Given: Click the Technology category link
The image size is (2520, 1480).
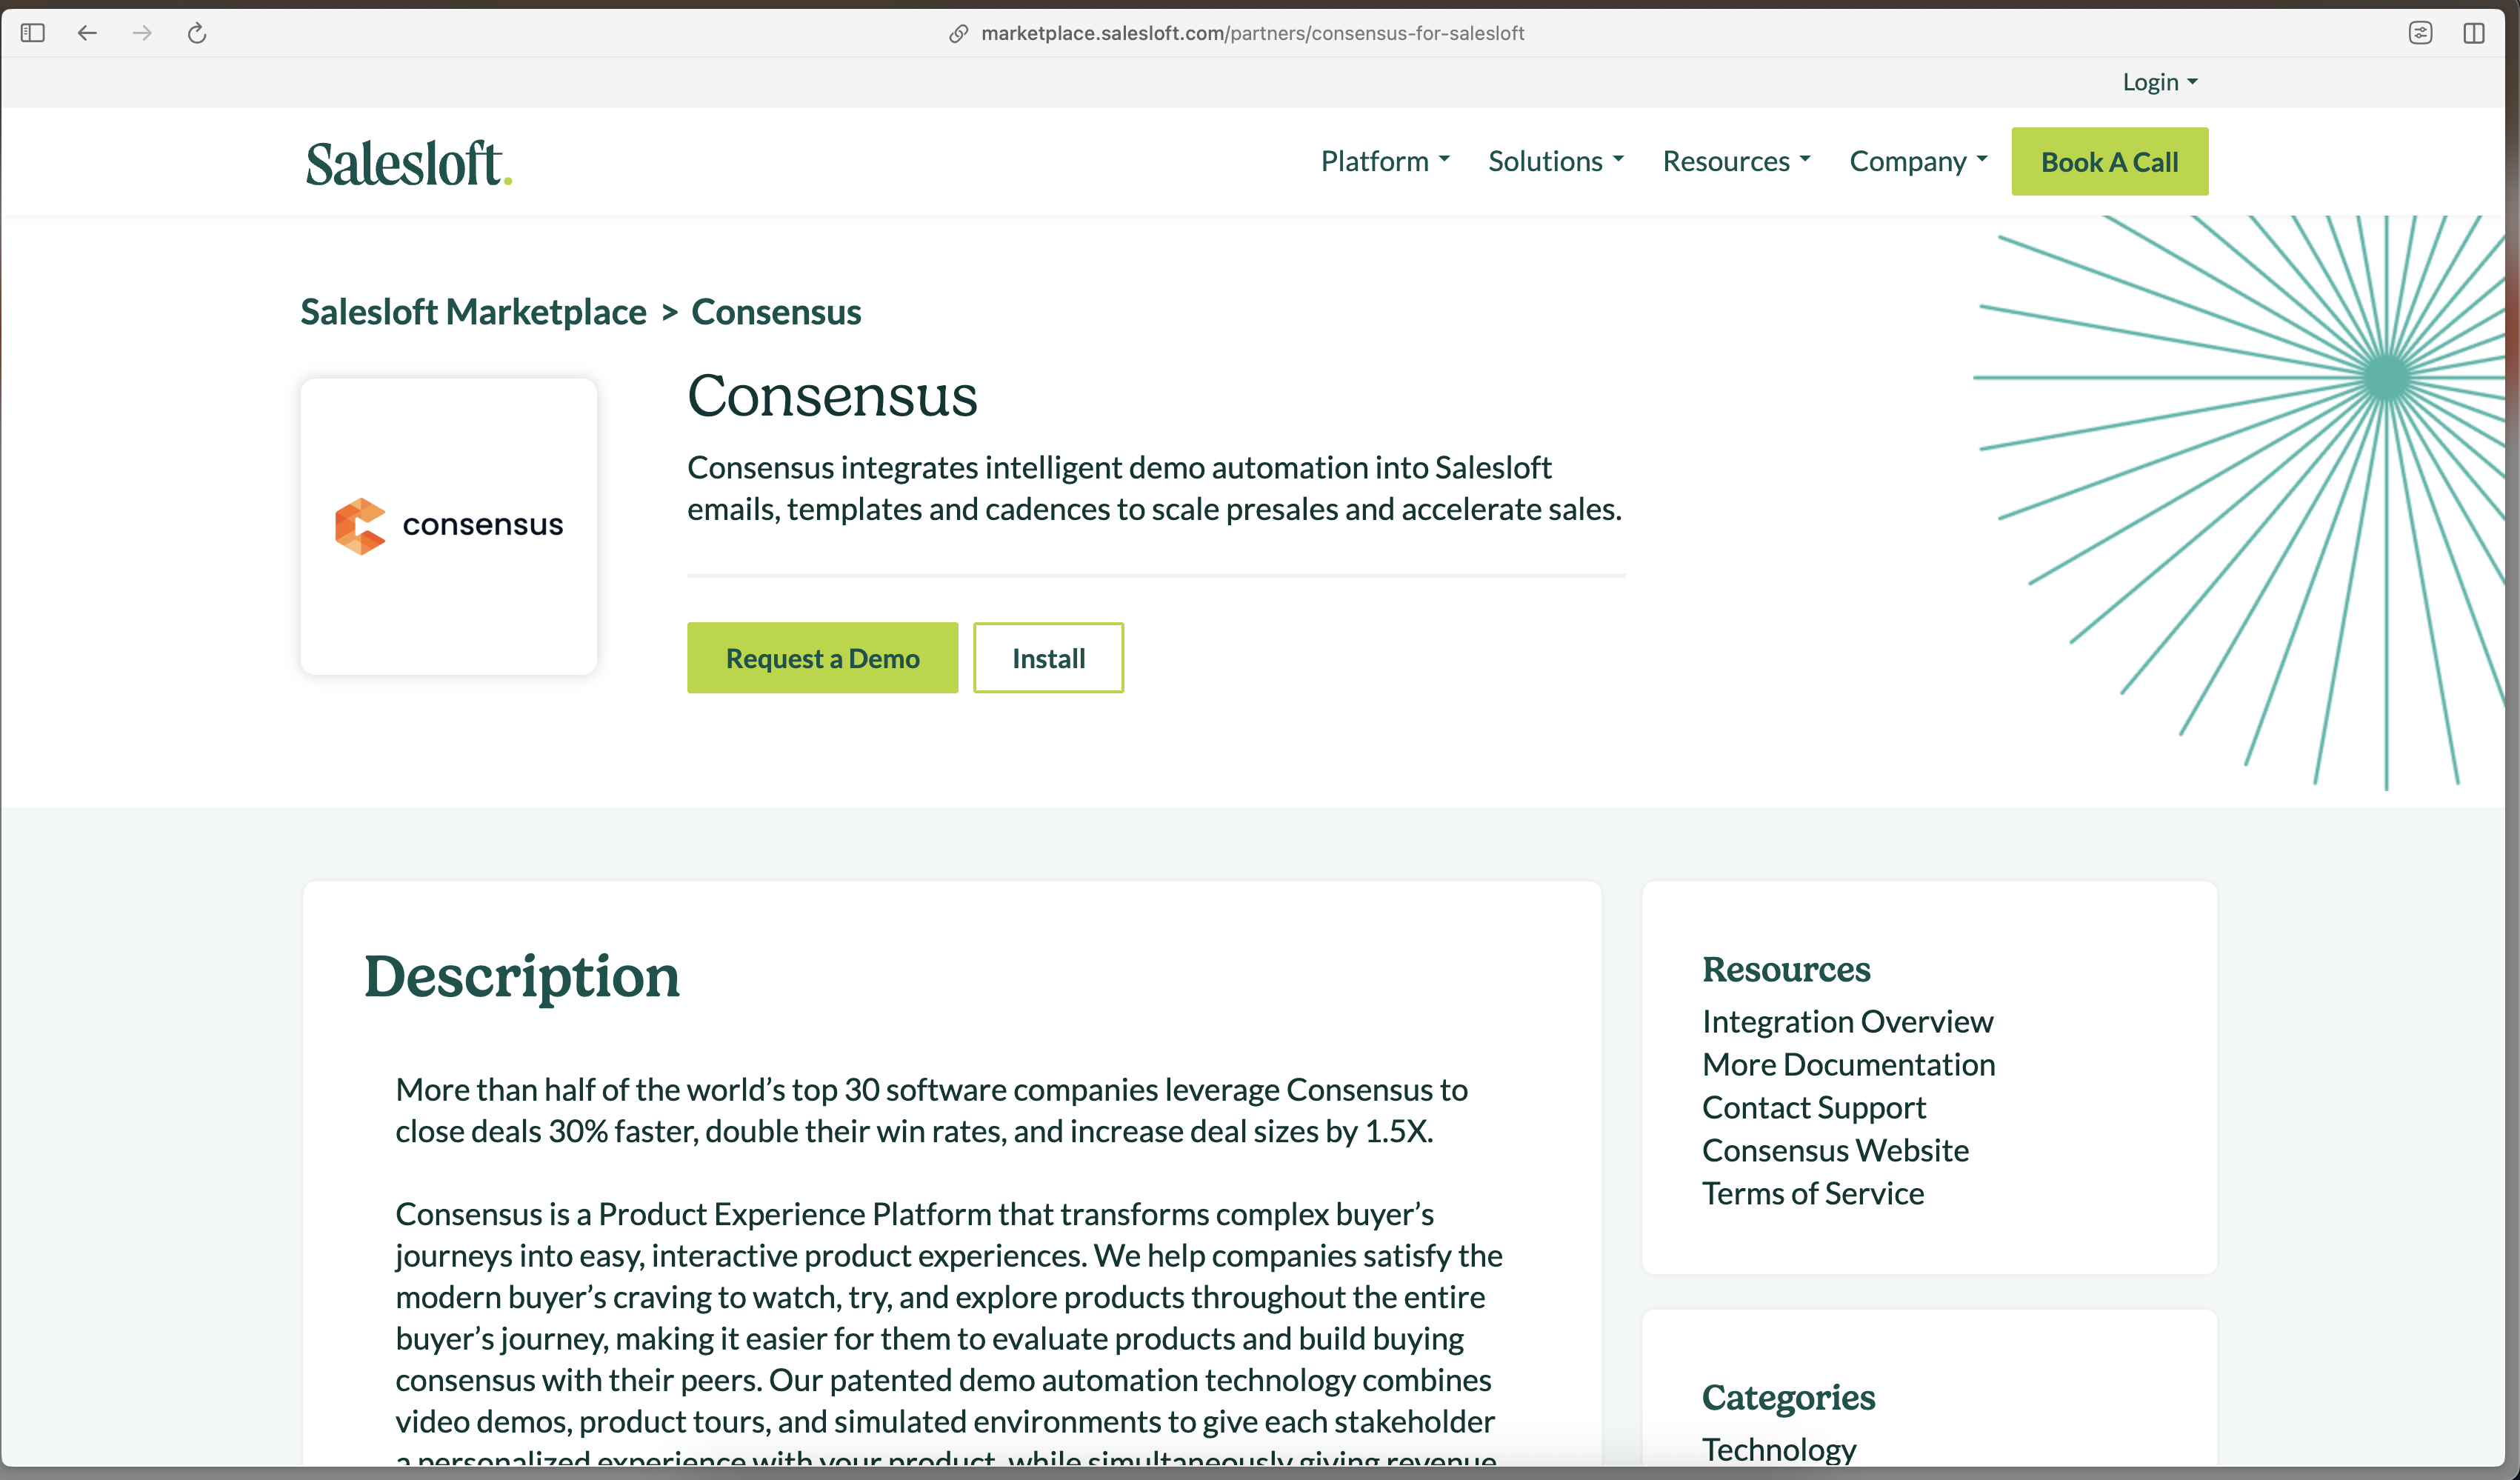Looking at the screenshot, I should pos(1779,1449).
